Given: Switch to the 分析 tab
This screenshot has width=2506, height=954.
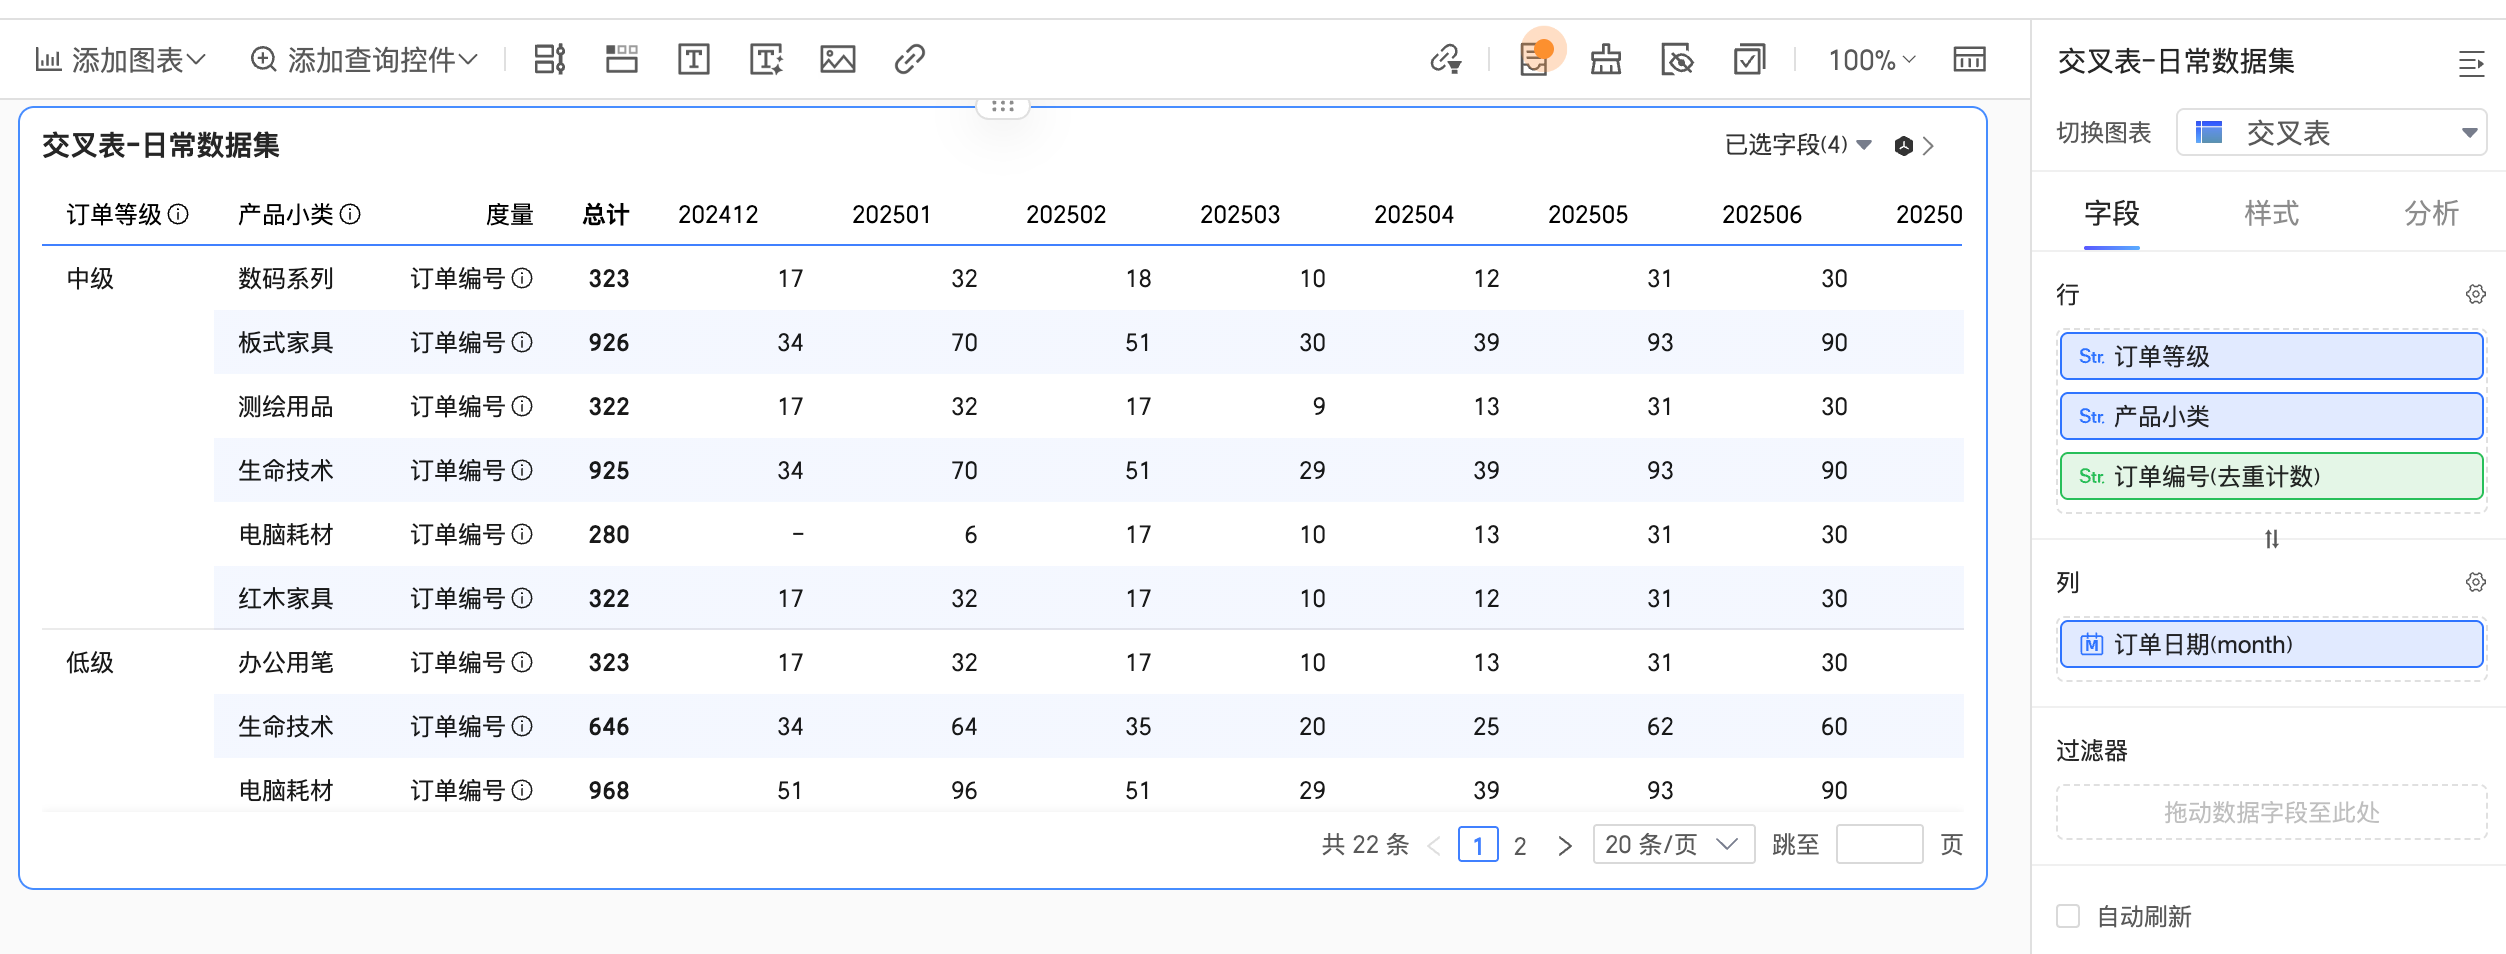Looking at the screenshot, I should click(x=2430, y=213).
